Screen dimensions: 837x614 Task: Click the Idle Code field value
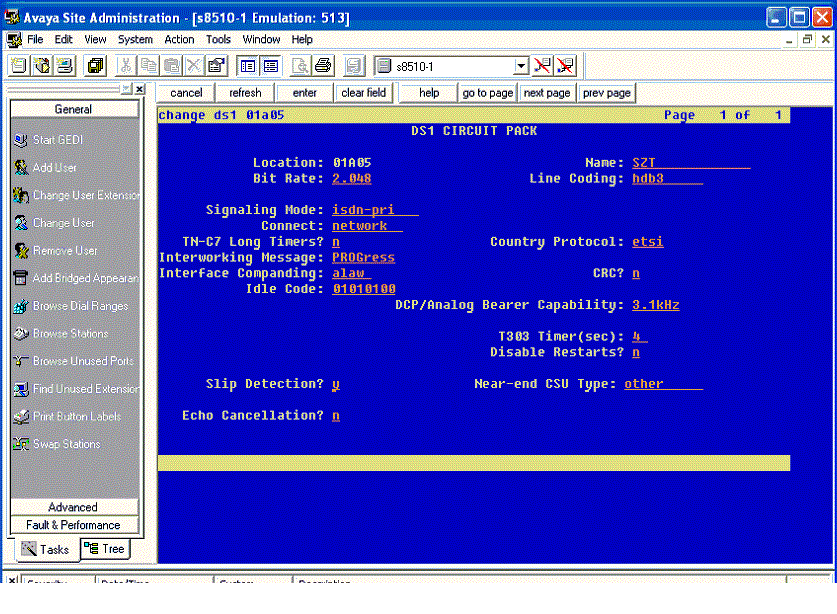[364, 289]
